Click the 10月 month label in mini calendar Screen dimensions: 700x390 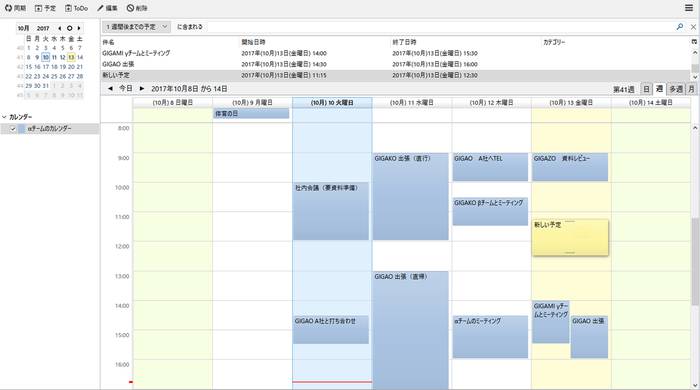(24, 28)
